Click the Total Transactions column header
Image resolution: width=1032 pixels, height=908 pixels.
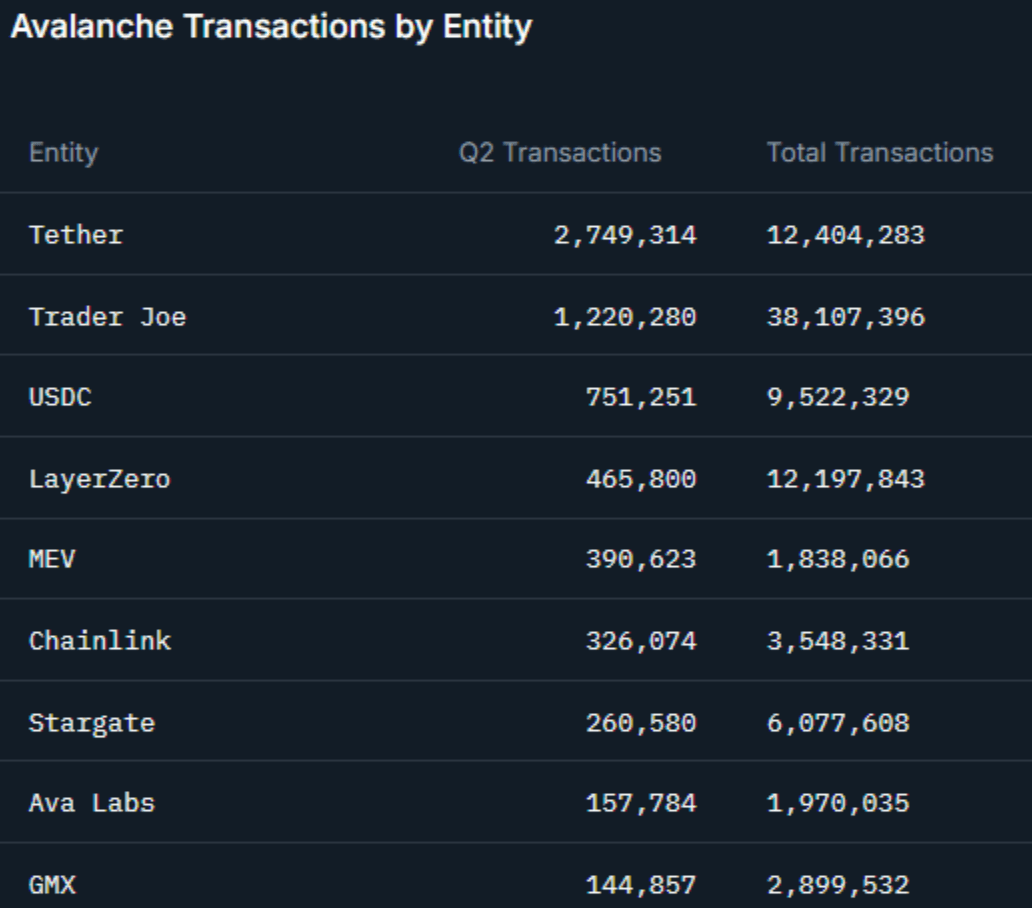pos(879,153)
